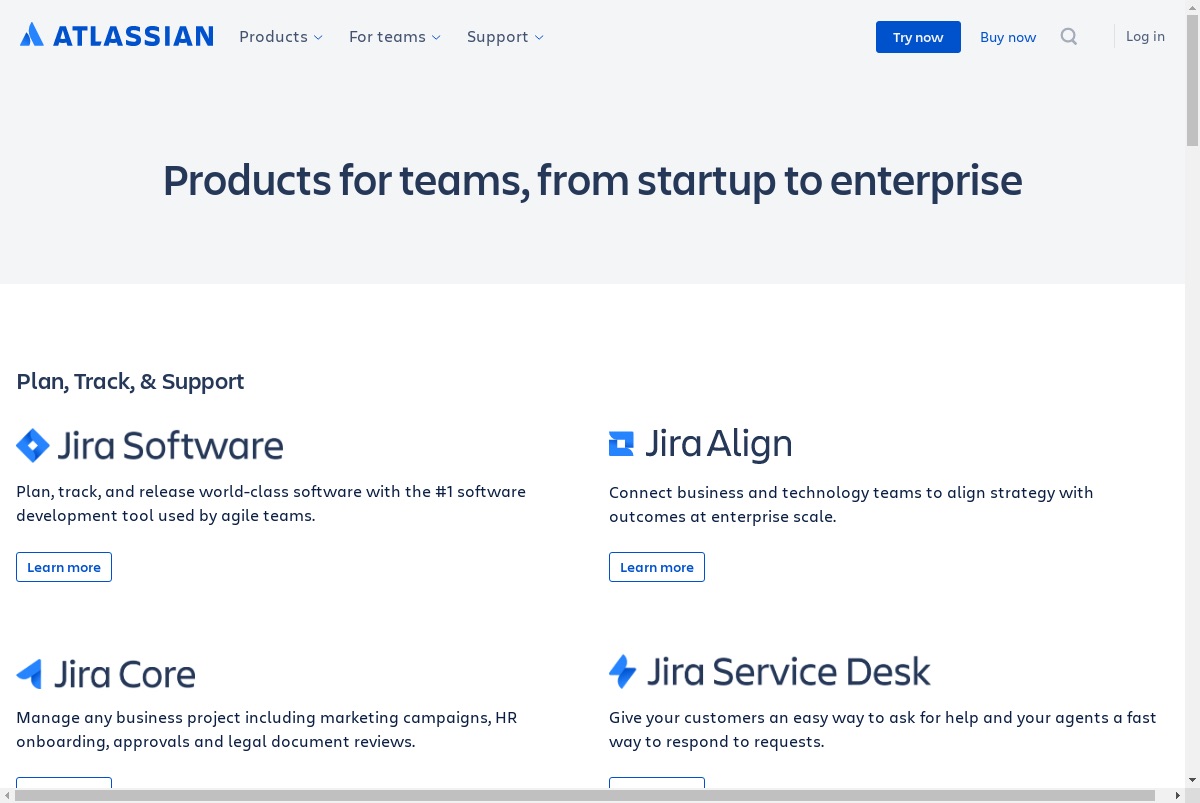Click the Jira Software product title

(170, 445)
